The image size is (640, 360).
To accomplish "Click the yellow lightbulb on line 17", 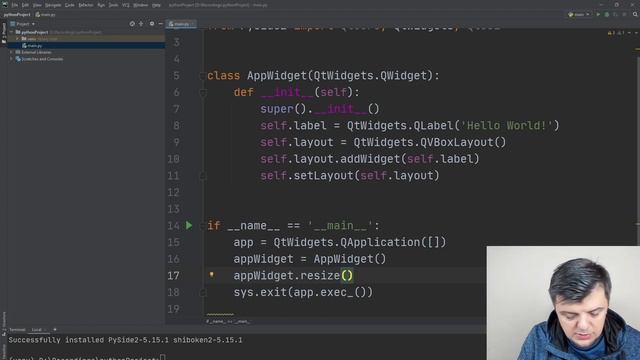I will [211, 275].
